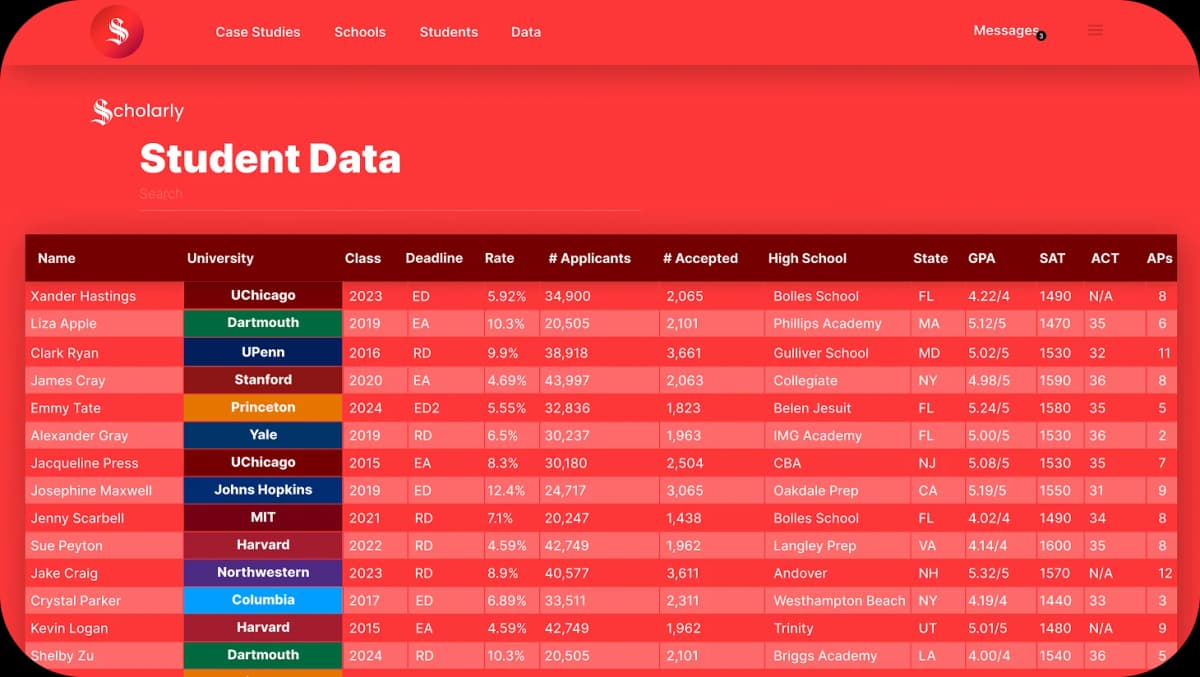Click the IMG Academy cell
The width and height of the screenshot is (1200, 677).
(817, 436)
